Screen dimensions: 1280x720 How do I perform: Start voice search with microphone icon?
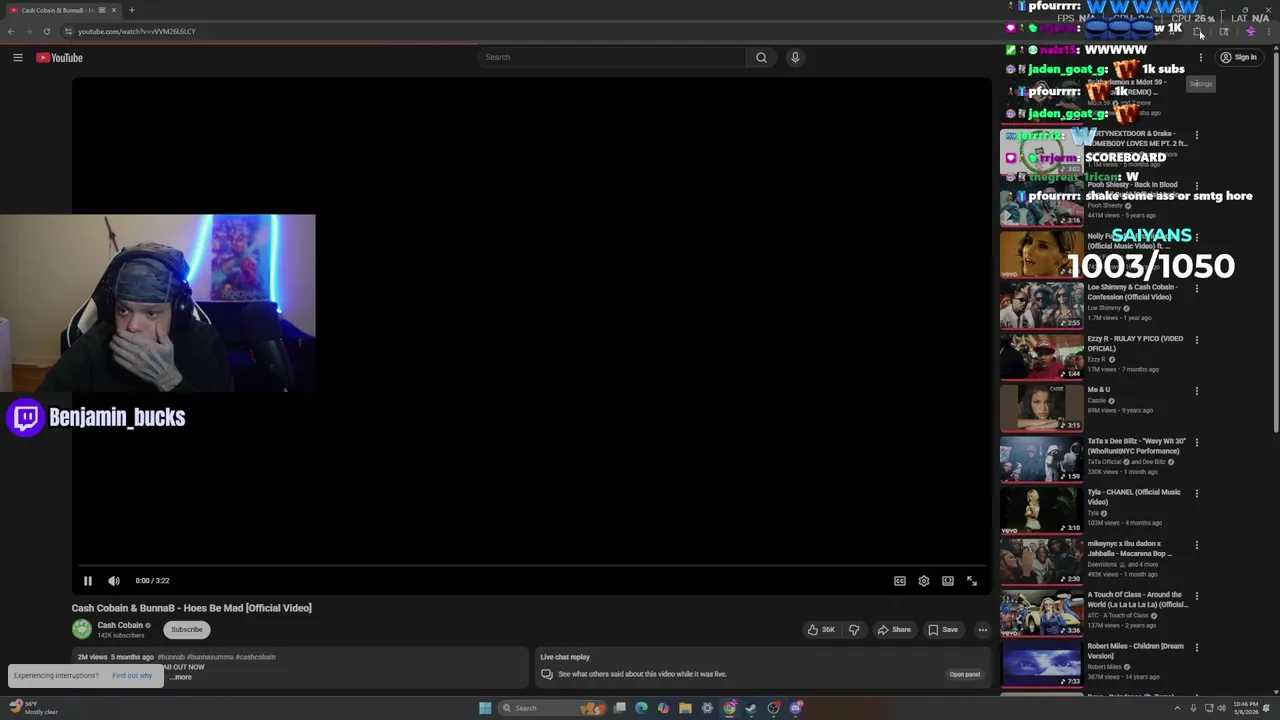click(x=795, y=57)
